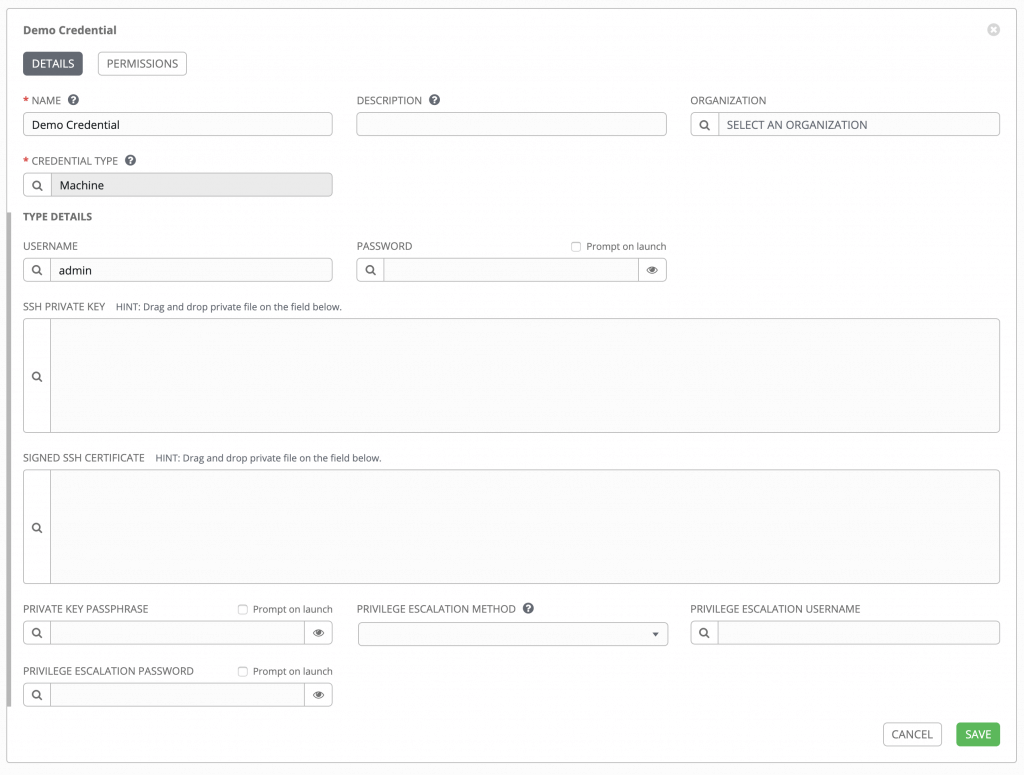The width and height of the screenshot is (1024, 775).
Task: Click the Signed SSH Certificate text area
Action: pyautogui.click(x=525, y=528)
